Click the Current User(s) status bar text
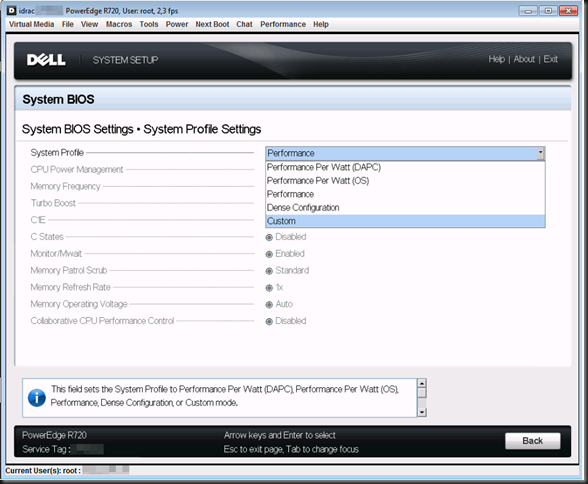Viewport: 588px width, 484px height. (43, 471)
